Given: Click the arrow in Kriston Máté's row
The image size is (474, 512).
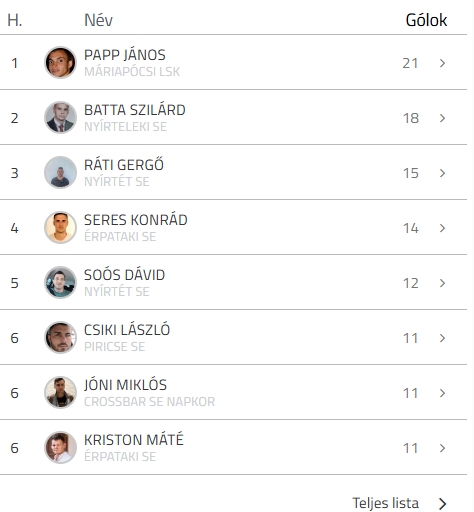Looking at the screenshot, I should click(x=442, y=448).
